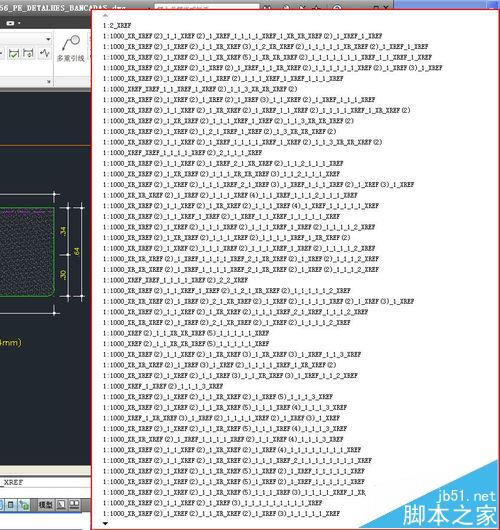Click the quick view drawings status bar icon
This screenshot has height=530, width=500.
[x=74, y=505]
